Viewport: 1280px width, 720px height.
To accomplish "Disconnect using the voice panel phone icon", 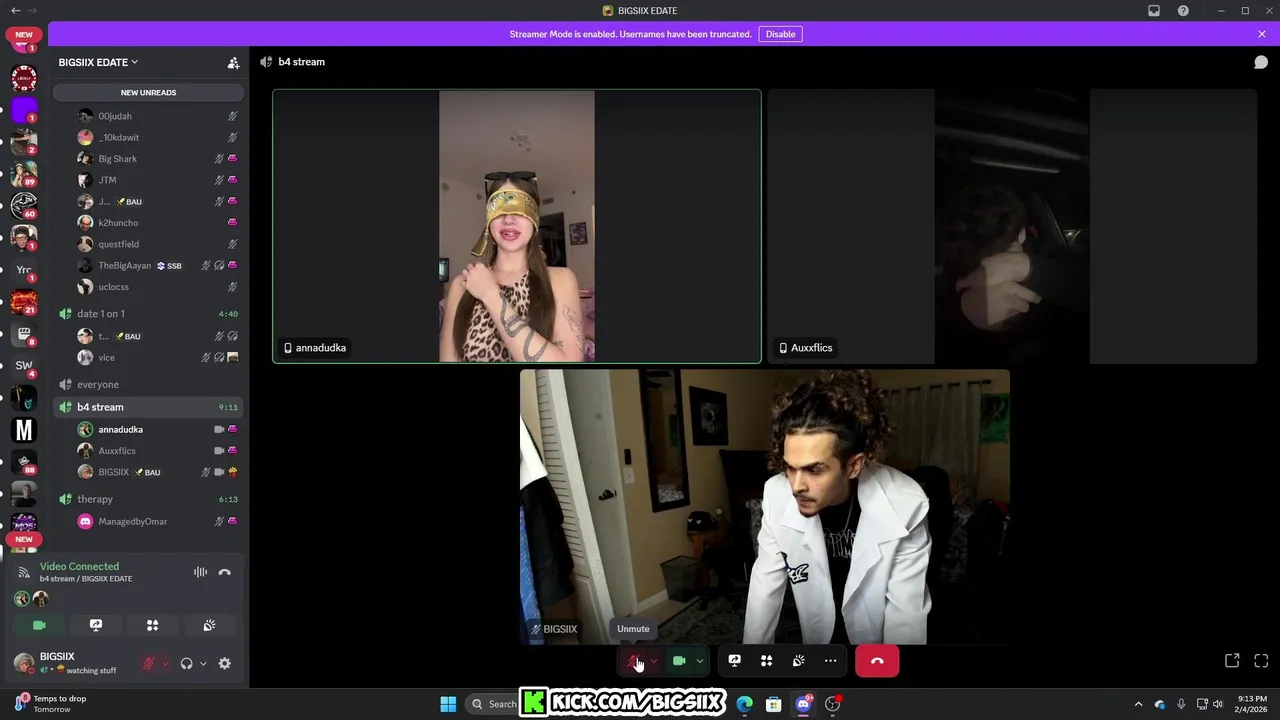I will [x=225, y=572].
